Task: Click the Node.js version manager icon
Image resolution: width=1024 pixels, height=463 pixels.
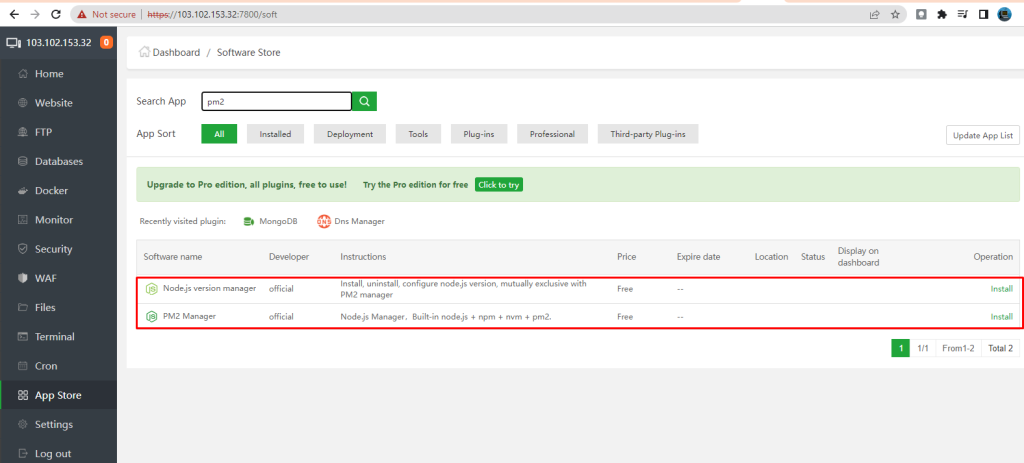Action: 152,289
